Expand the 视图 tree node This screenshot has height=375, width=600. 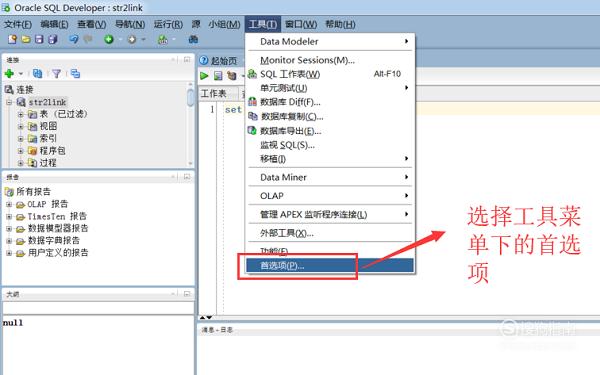coord(21,126)
